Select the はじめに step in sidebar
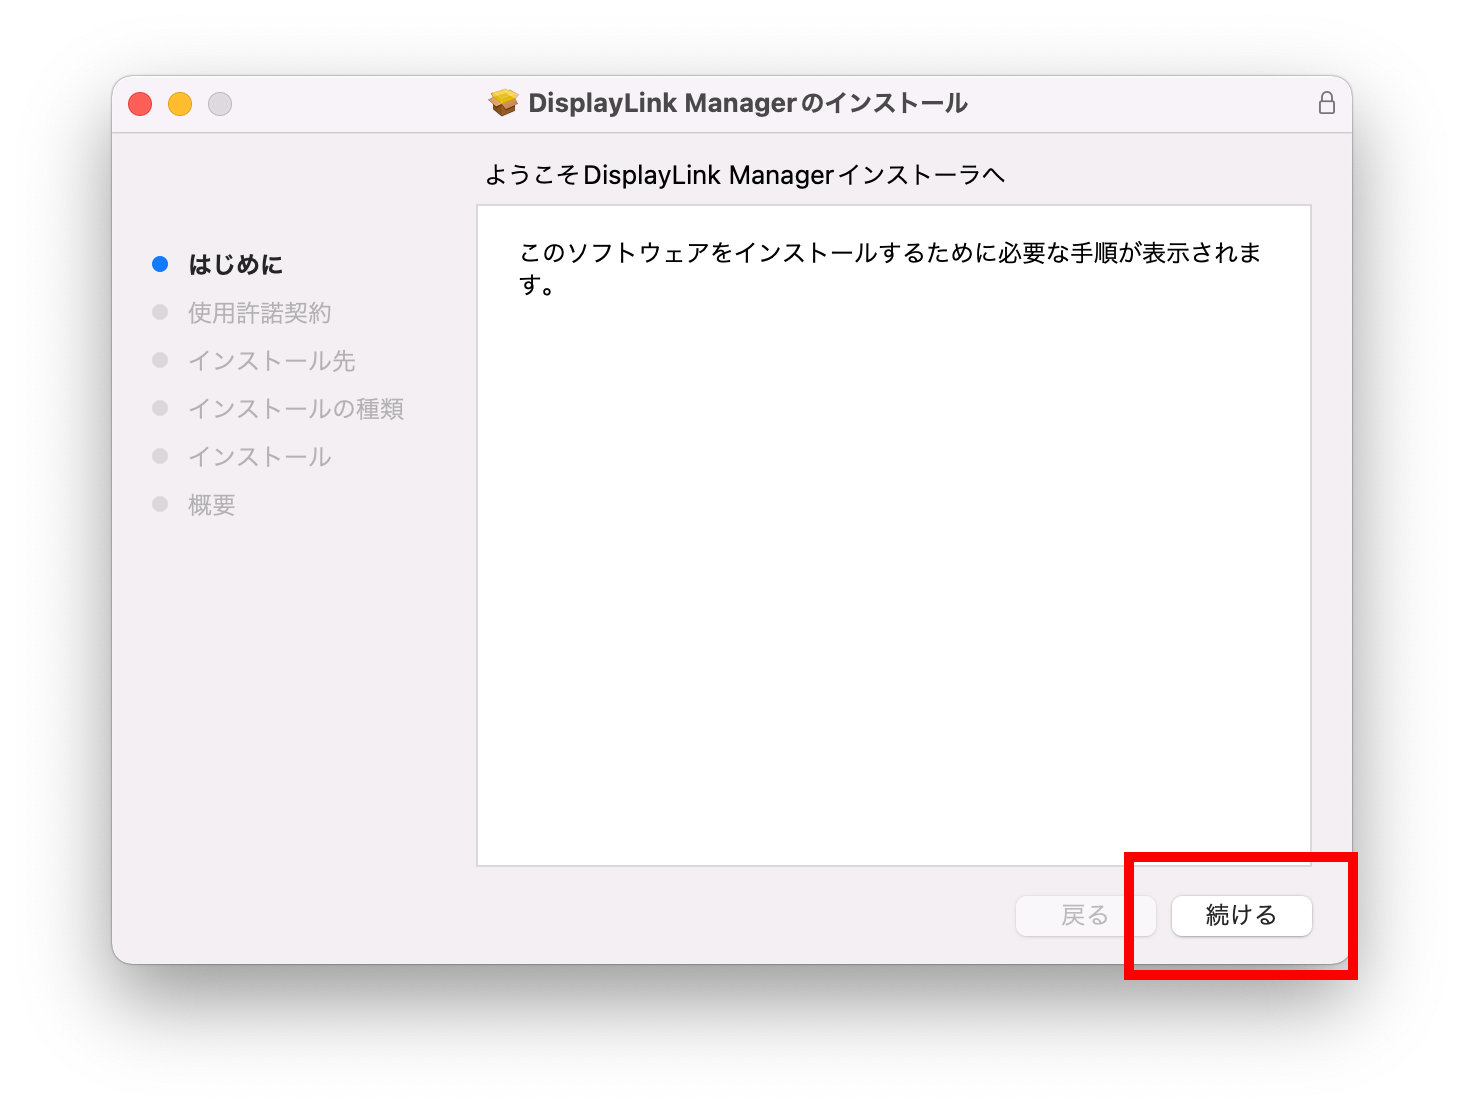 tap(236, 264)
